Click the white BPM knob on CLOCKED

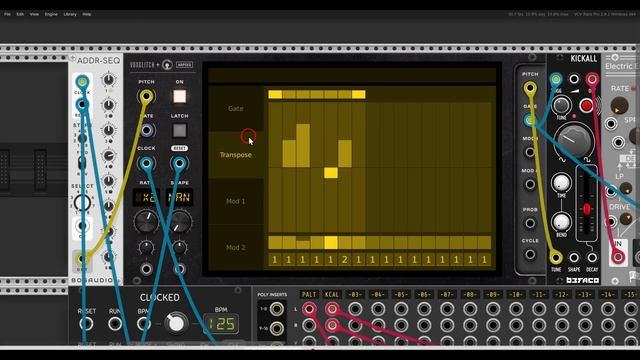176,323
